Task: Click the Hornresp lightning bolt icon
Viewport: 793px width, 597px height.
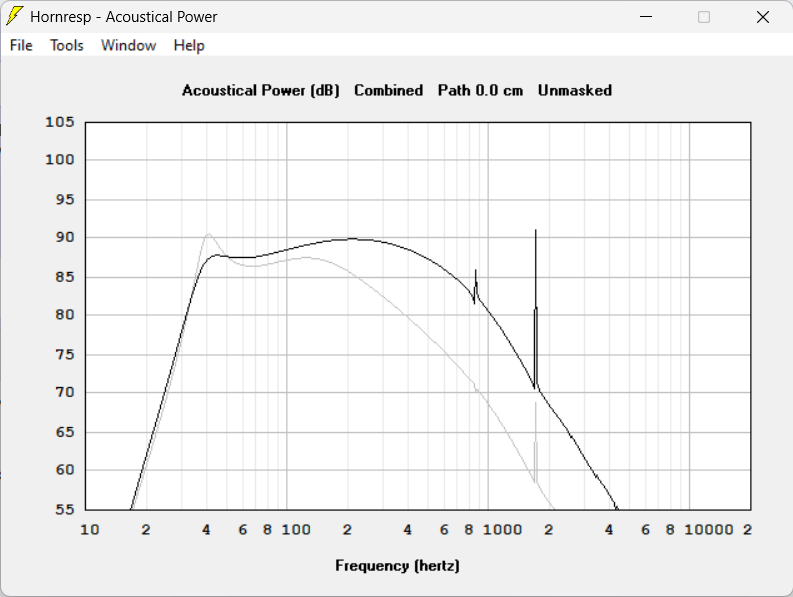Action: [x=14, y=16]
